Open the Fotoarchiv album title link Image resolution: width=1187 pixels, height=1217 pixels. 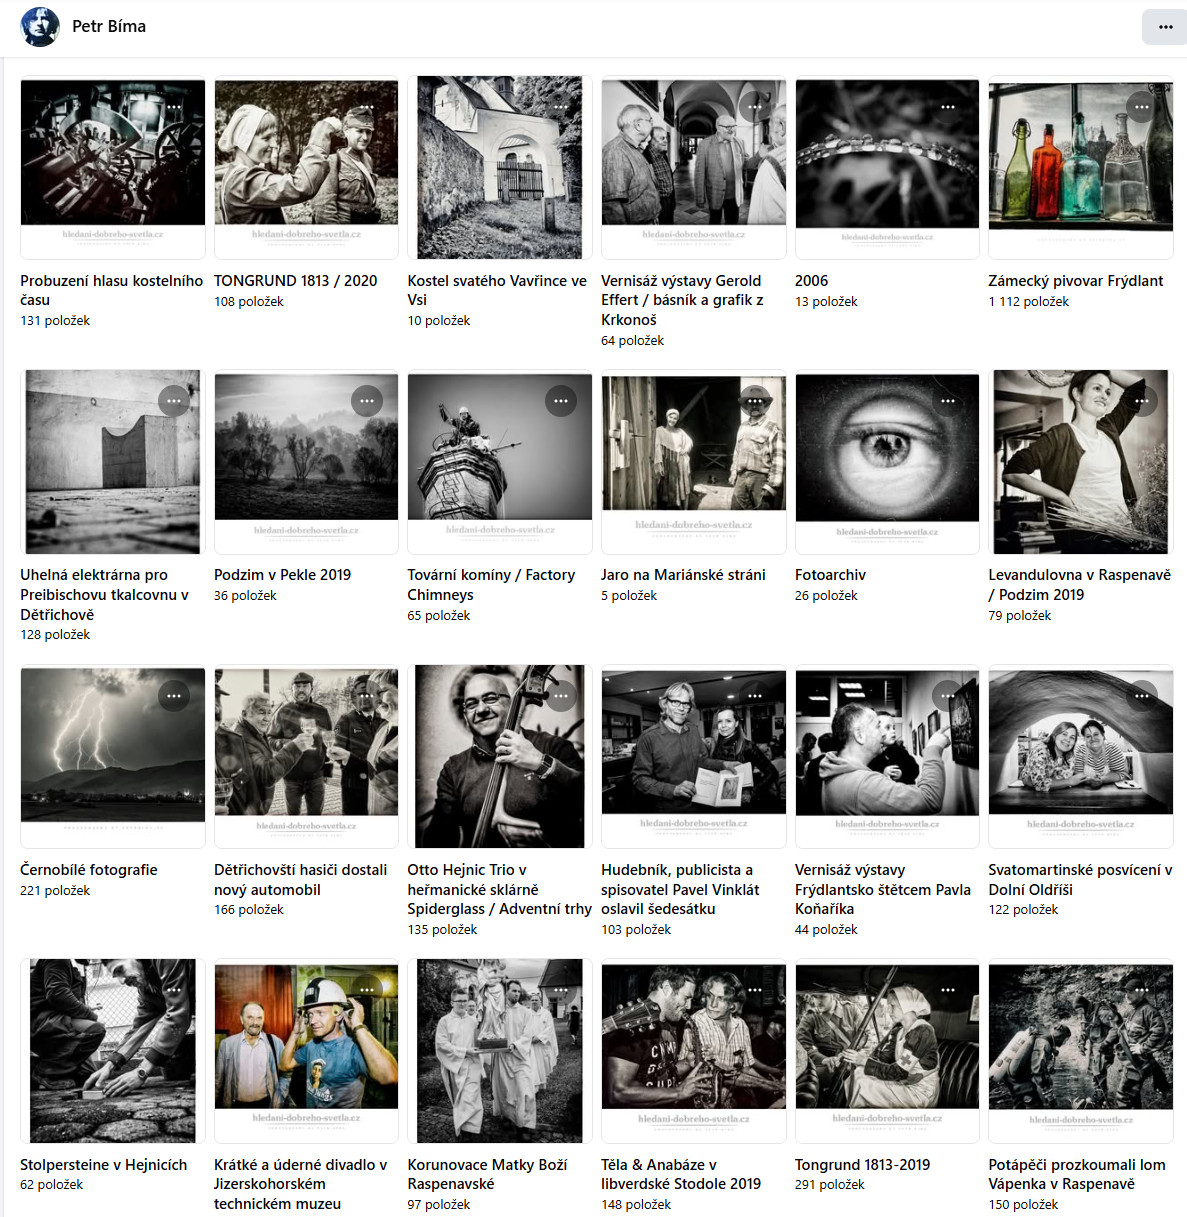tap(830, 575)
